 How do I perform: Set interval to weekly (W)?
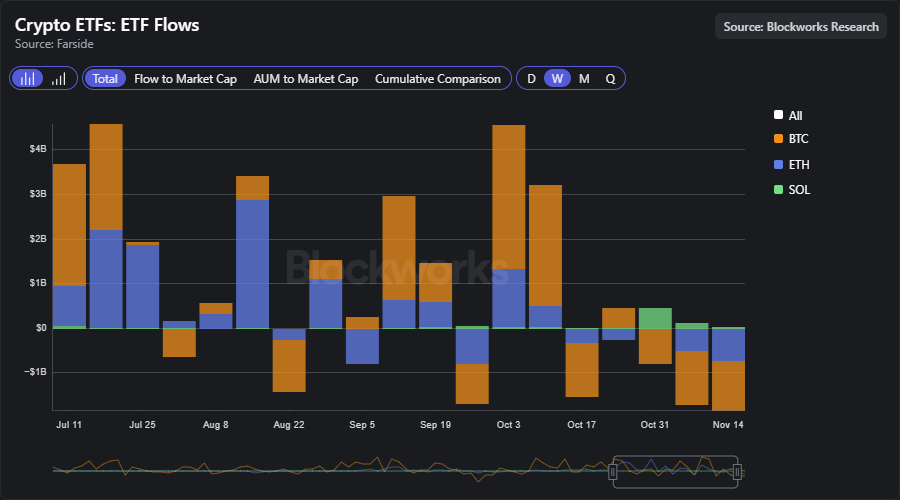558,78
